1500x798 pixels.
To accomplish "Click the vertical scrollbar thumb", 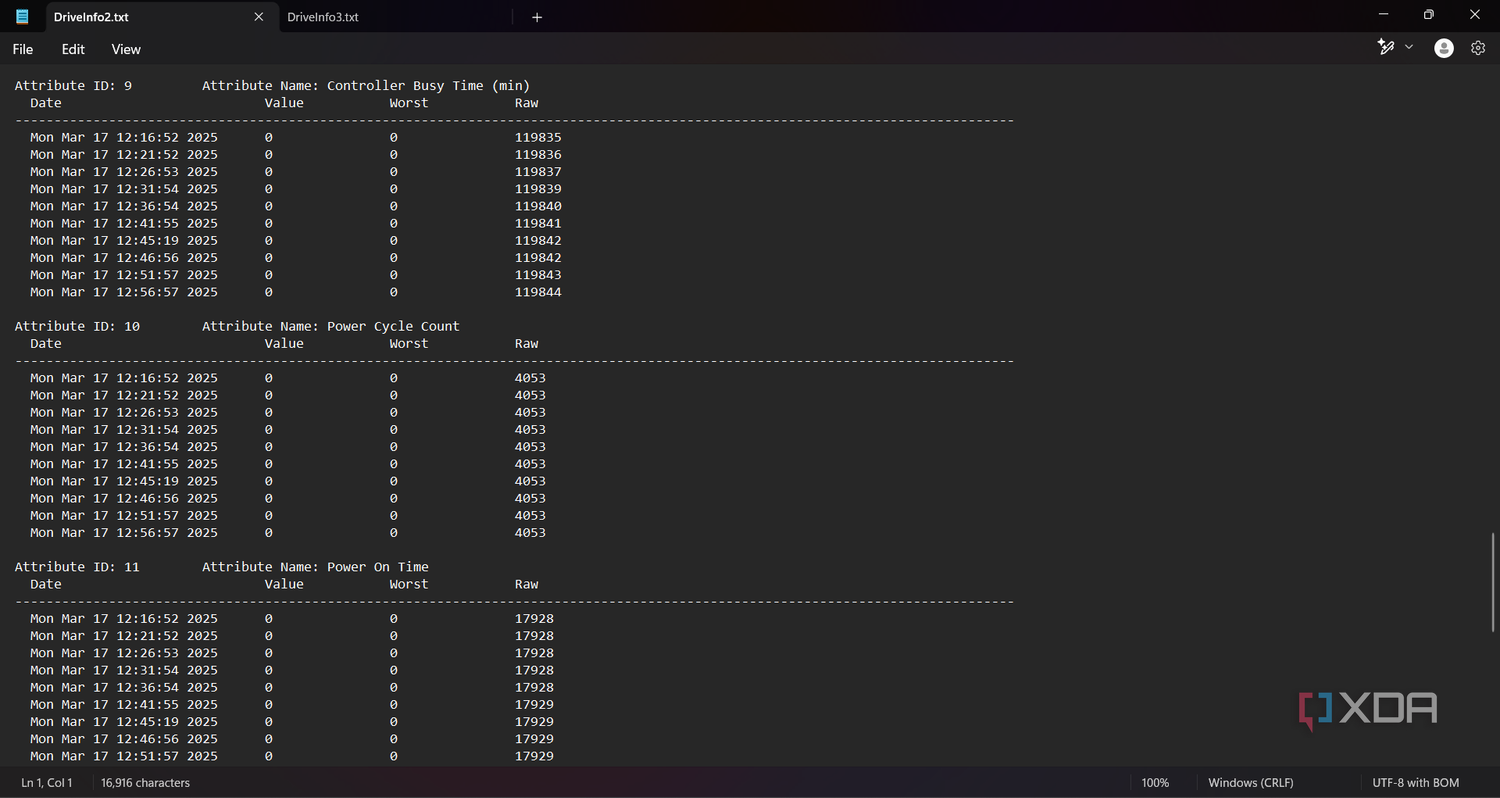I will click(x=1494, y=581).
